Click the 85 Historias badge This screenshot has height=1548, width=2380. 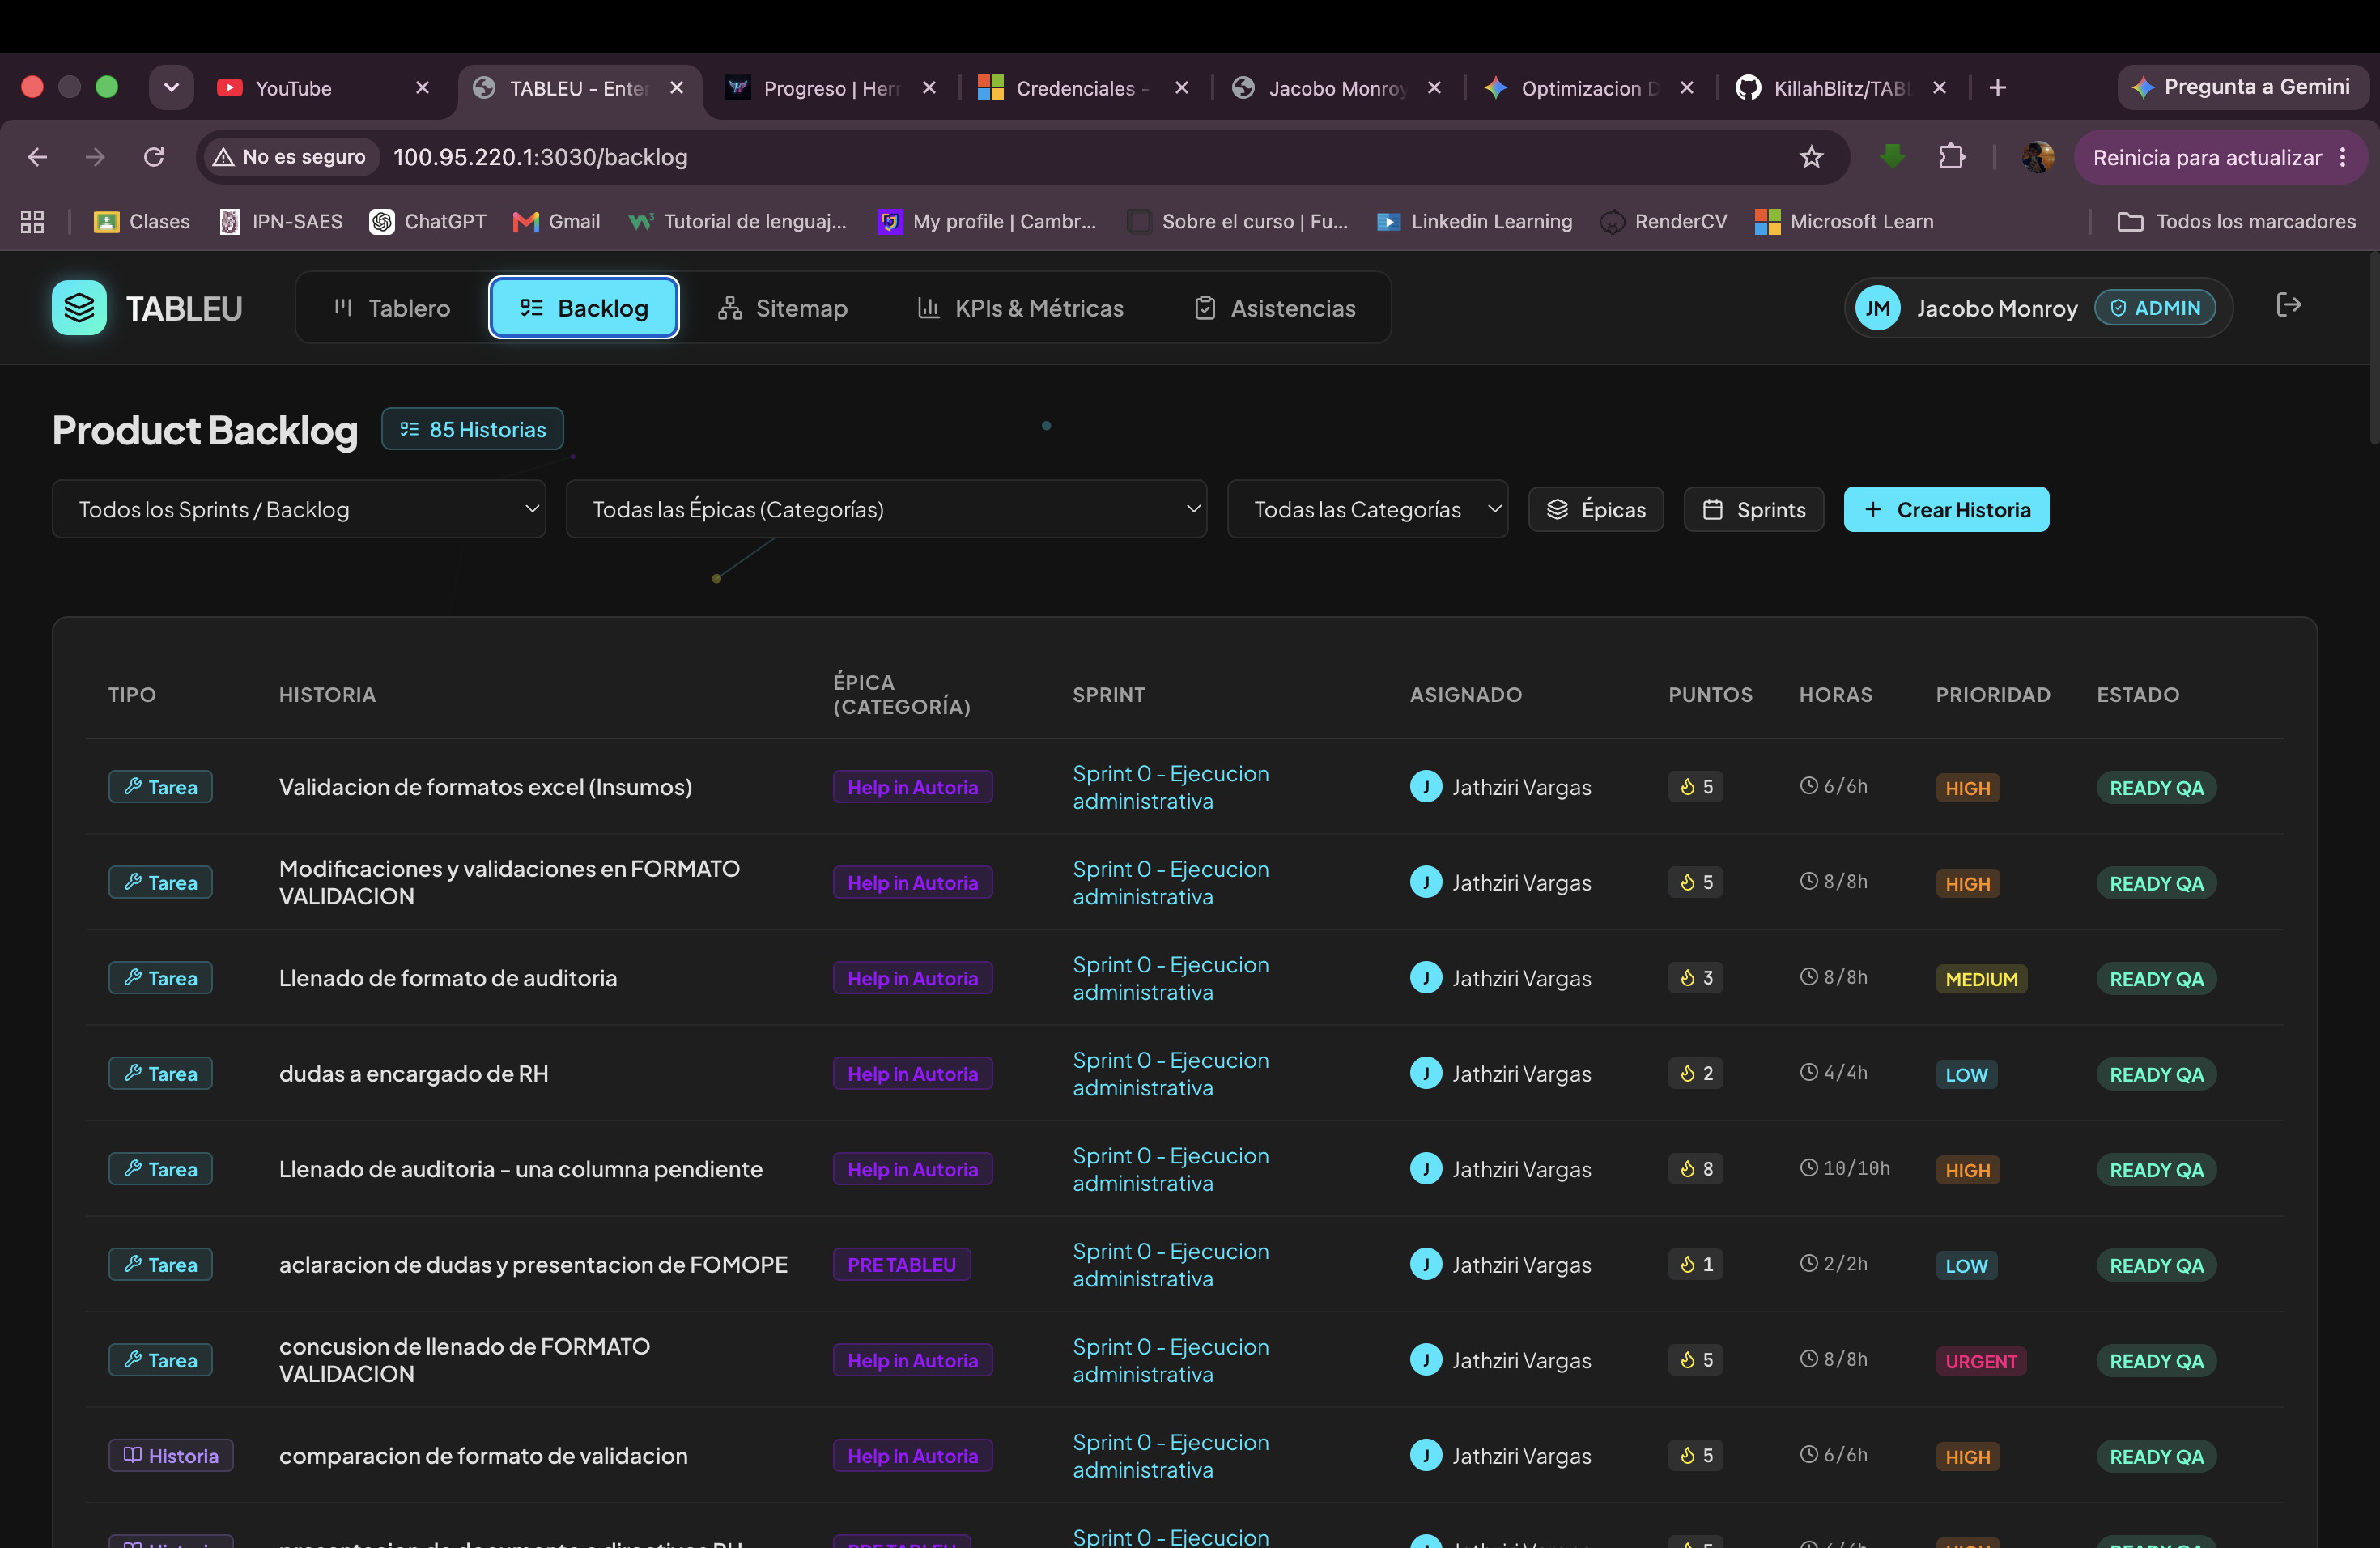[x=472, y=429]
